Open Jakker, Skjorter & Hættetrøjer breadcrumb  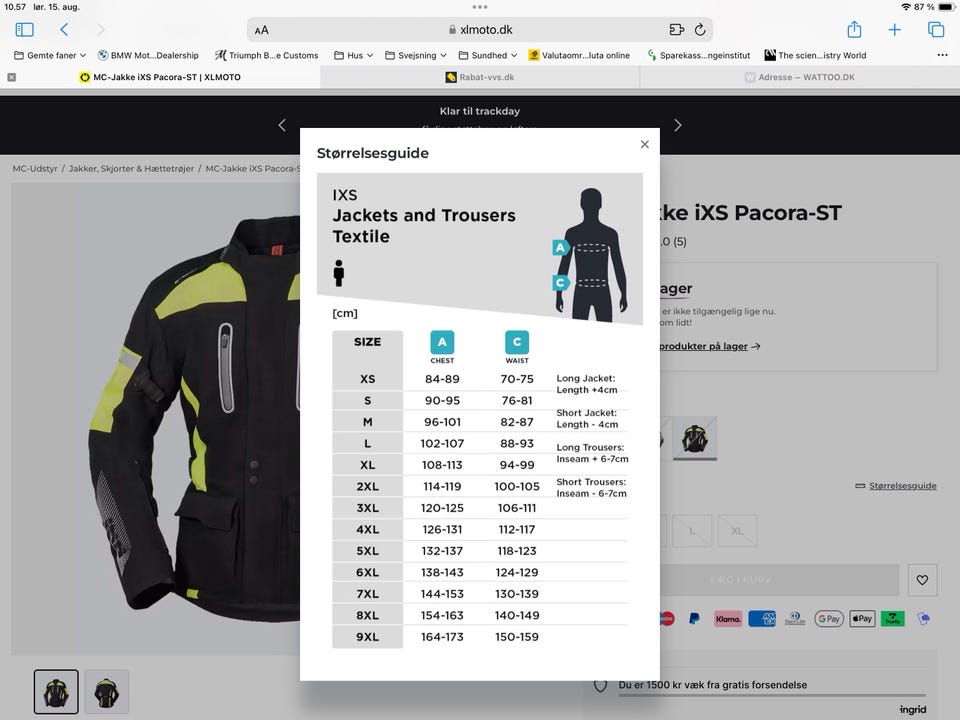click(131, 168)
